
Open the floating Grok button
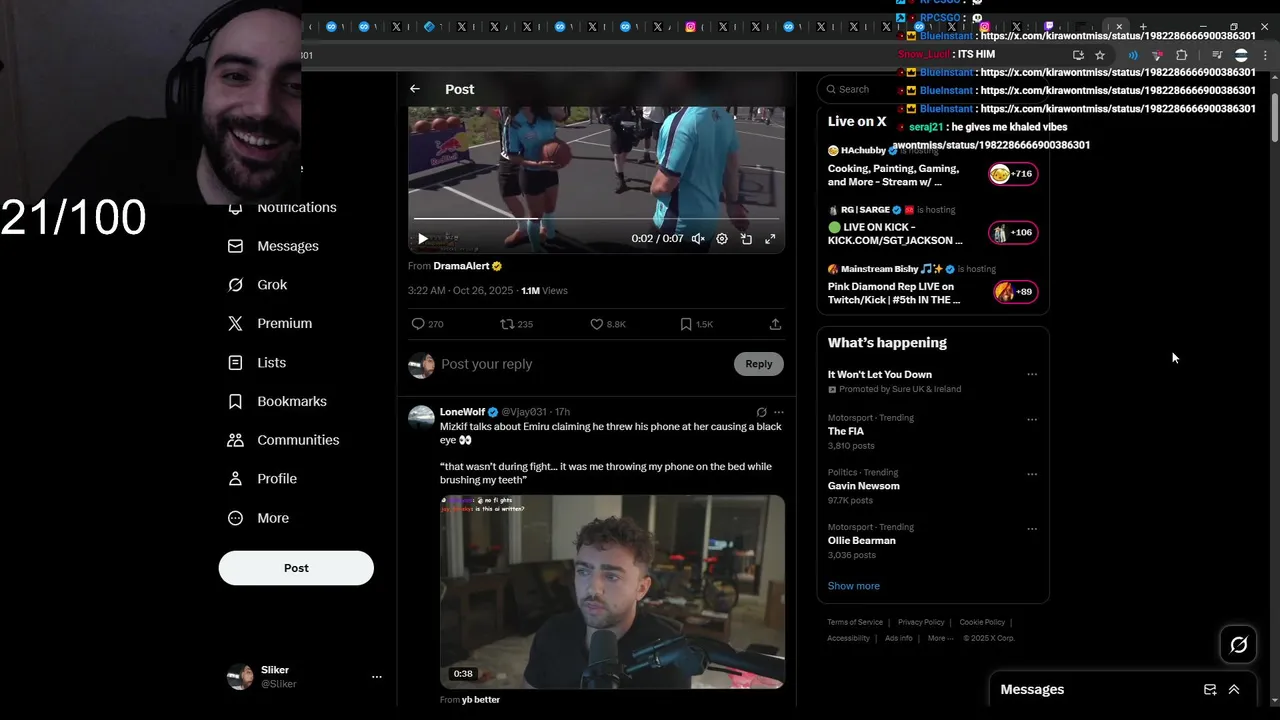point(1238,645)
